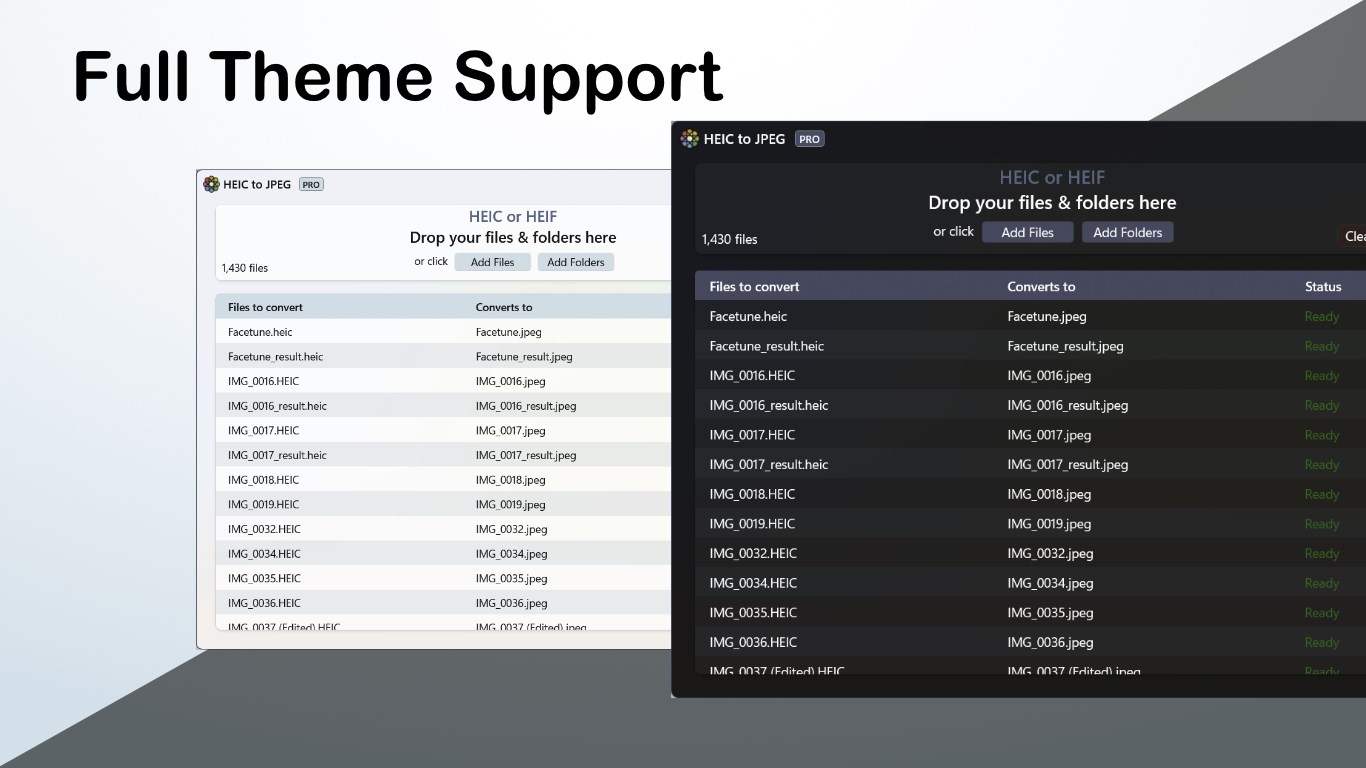Sort by Status header in dark window
Screen dimensions: 1366x768
point(1323,286)
